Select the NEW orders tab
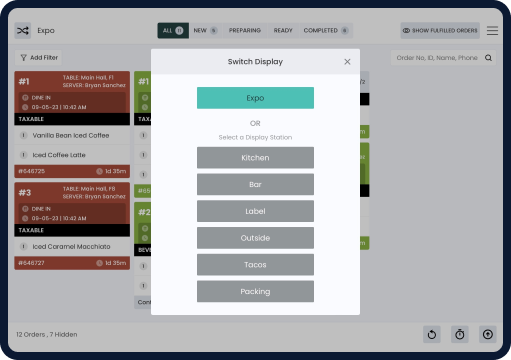 (205, 31)
